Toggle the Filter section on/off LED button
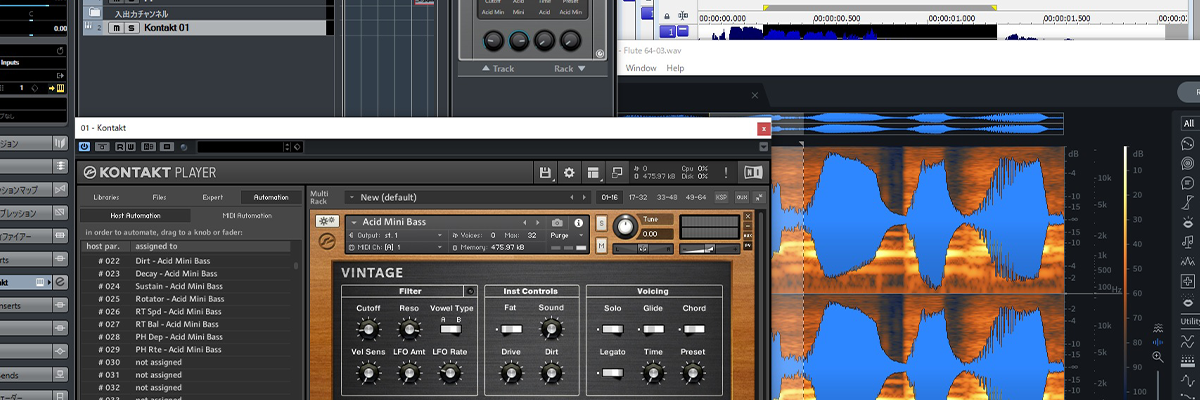Viewport: 1200px width, 400px height. tap(470, 291)
